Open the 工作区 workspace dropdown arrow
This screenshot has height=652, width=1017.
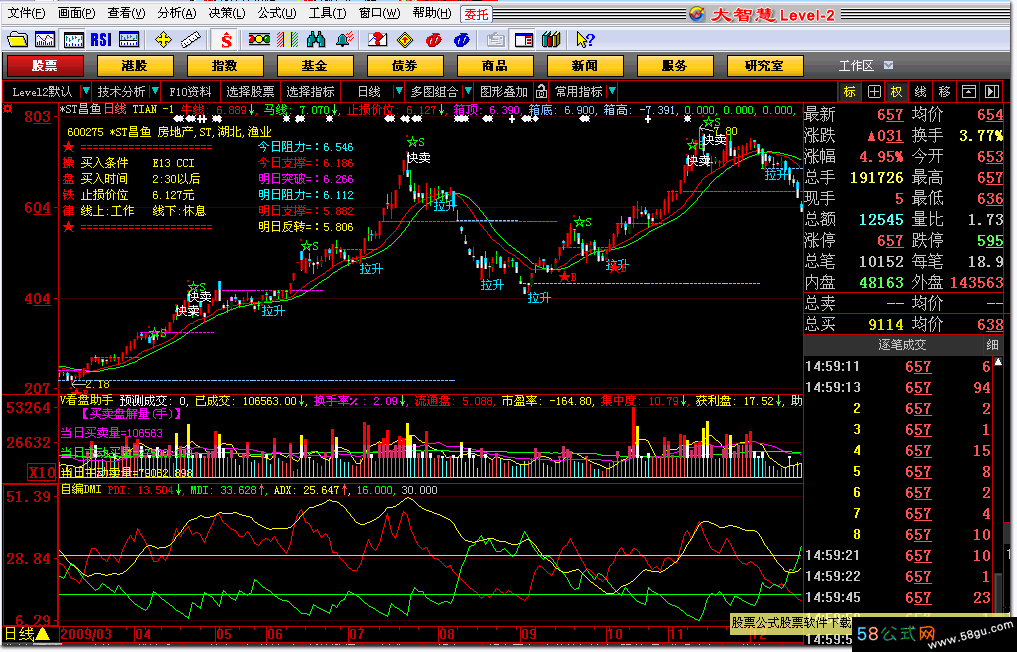tap(889, 66)
